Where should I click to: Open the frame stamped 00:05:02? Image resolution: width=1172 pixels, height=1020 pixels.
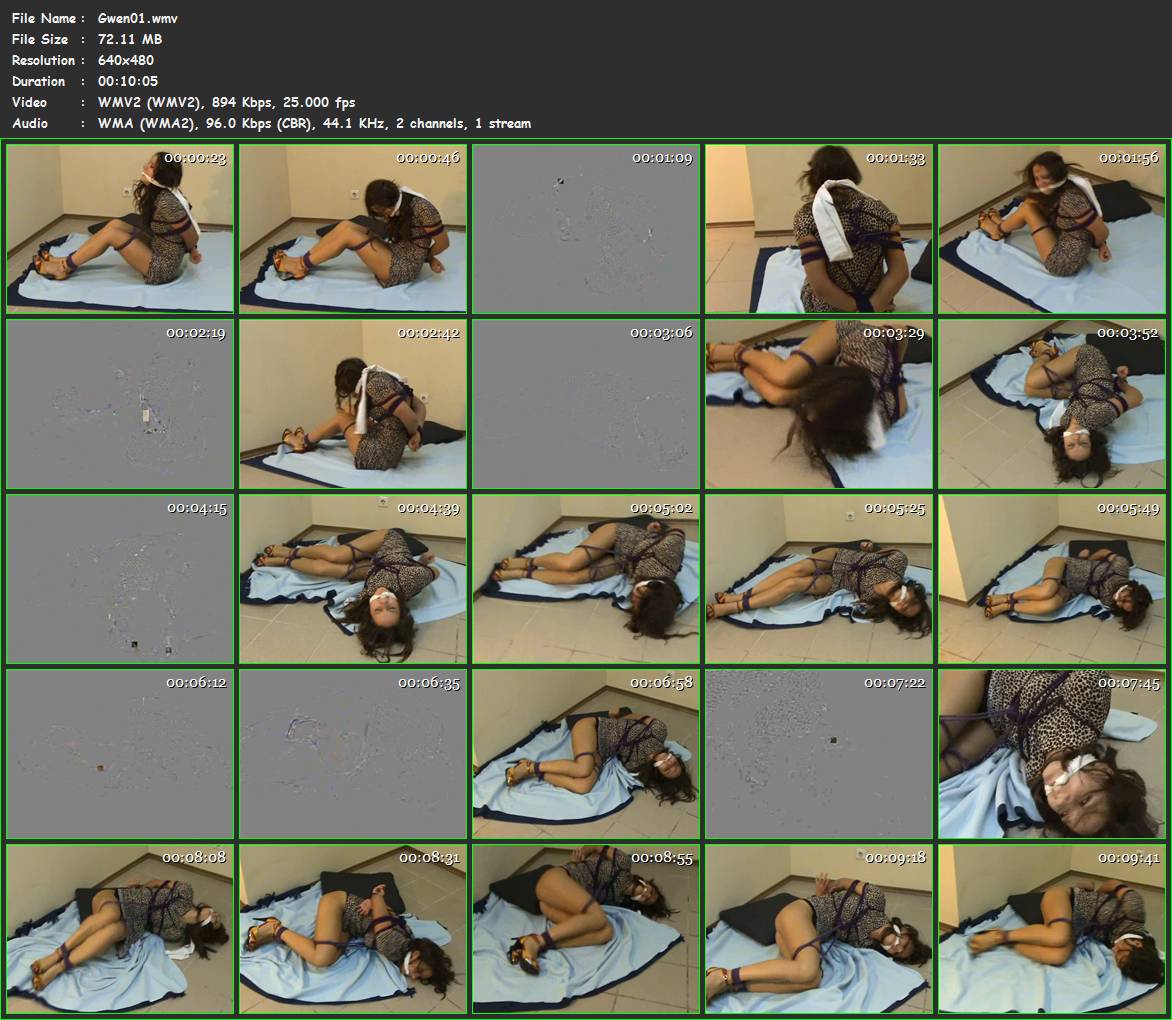point(586,579)
